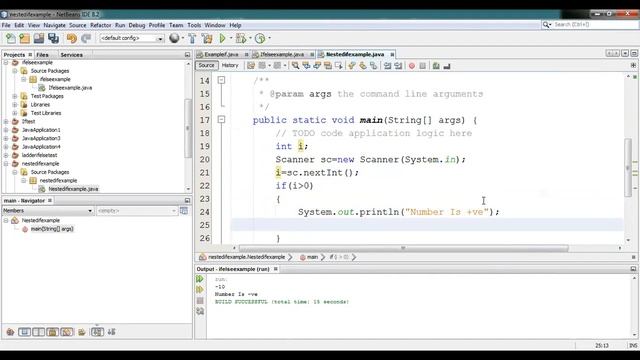The height and width of the screenshot is (360, 640).
Task: Click the Build Project hammer icon
Action: [192, 38]
